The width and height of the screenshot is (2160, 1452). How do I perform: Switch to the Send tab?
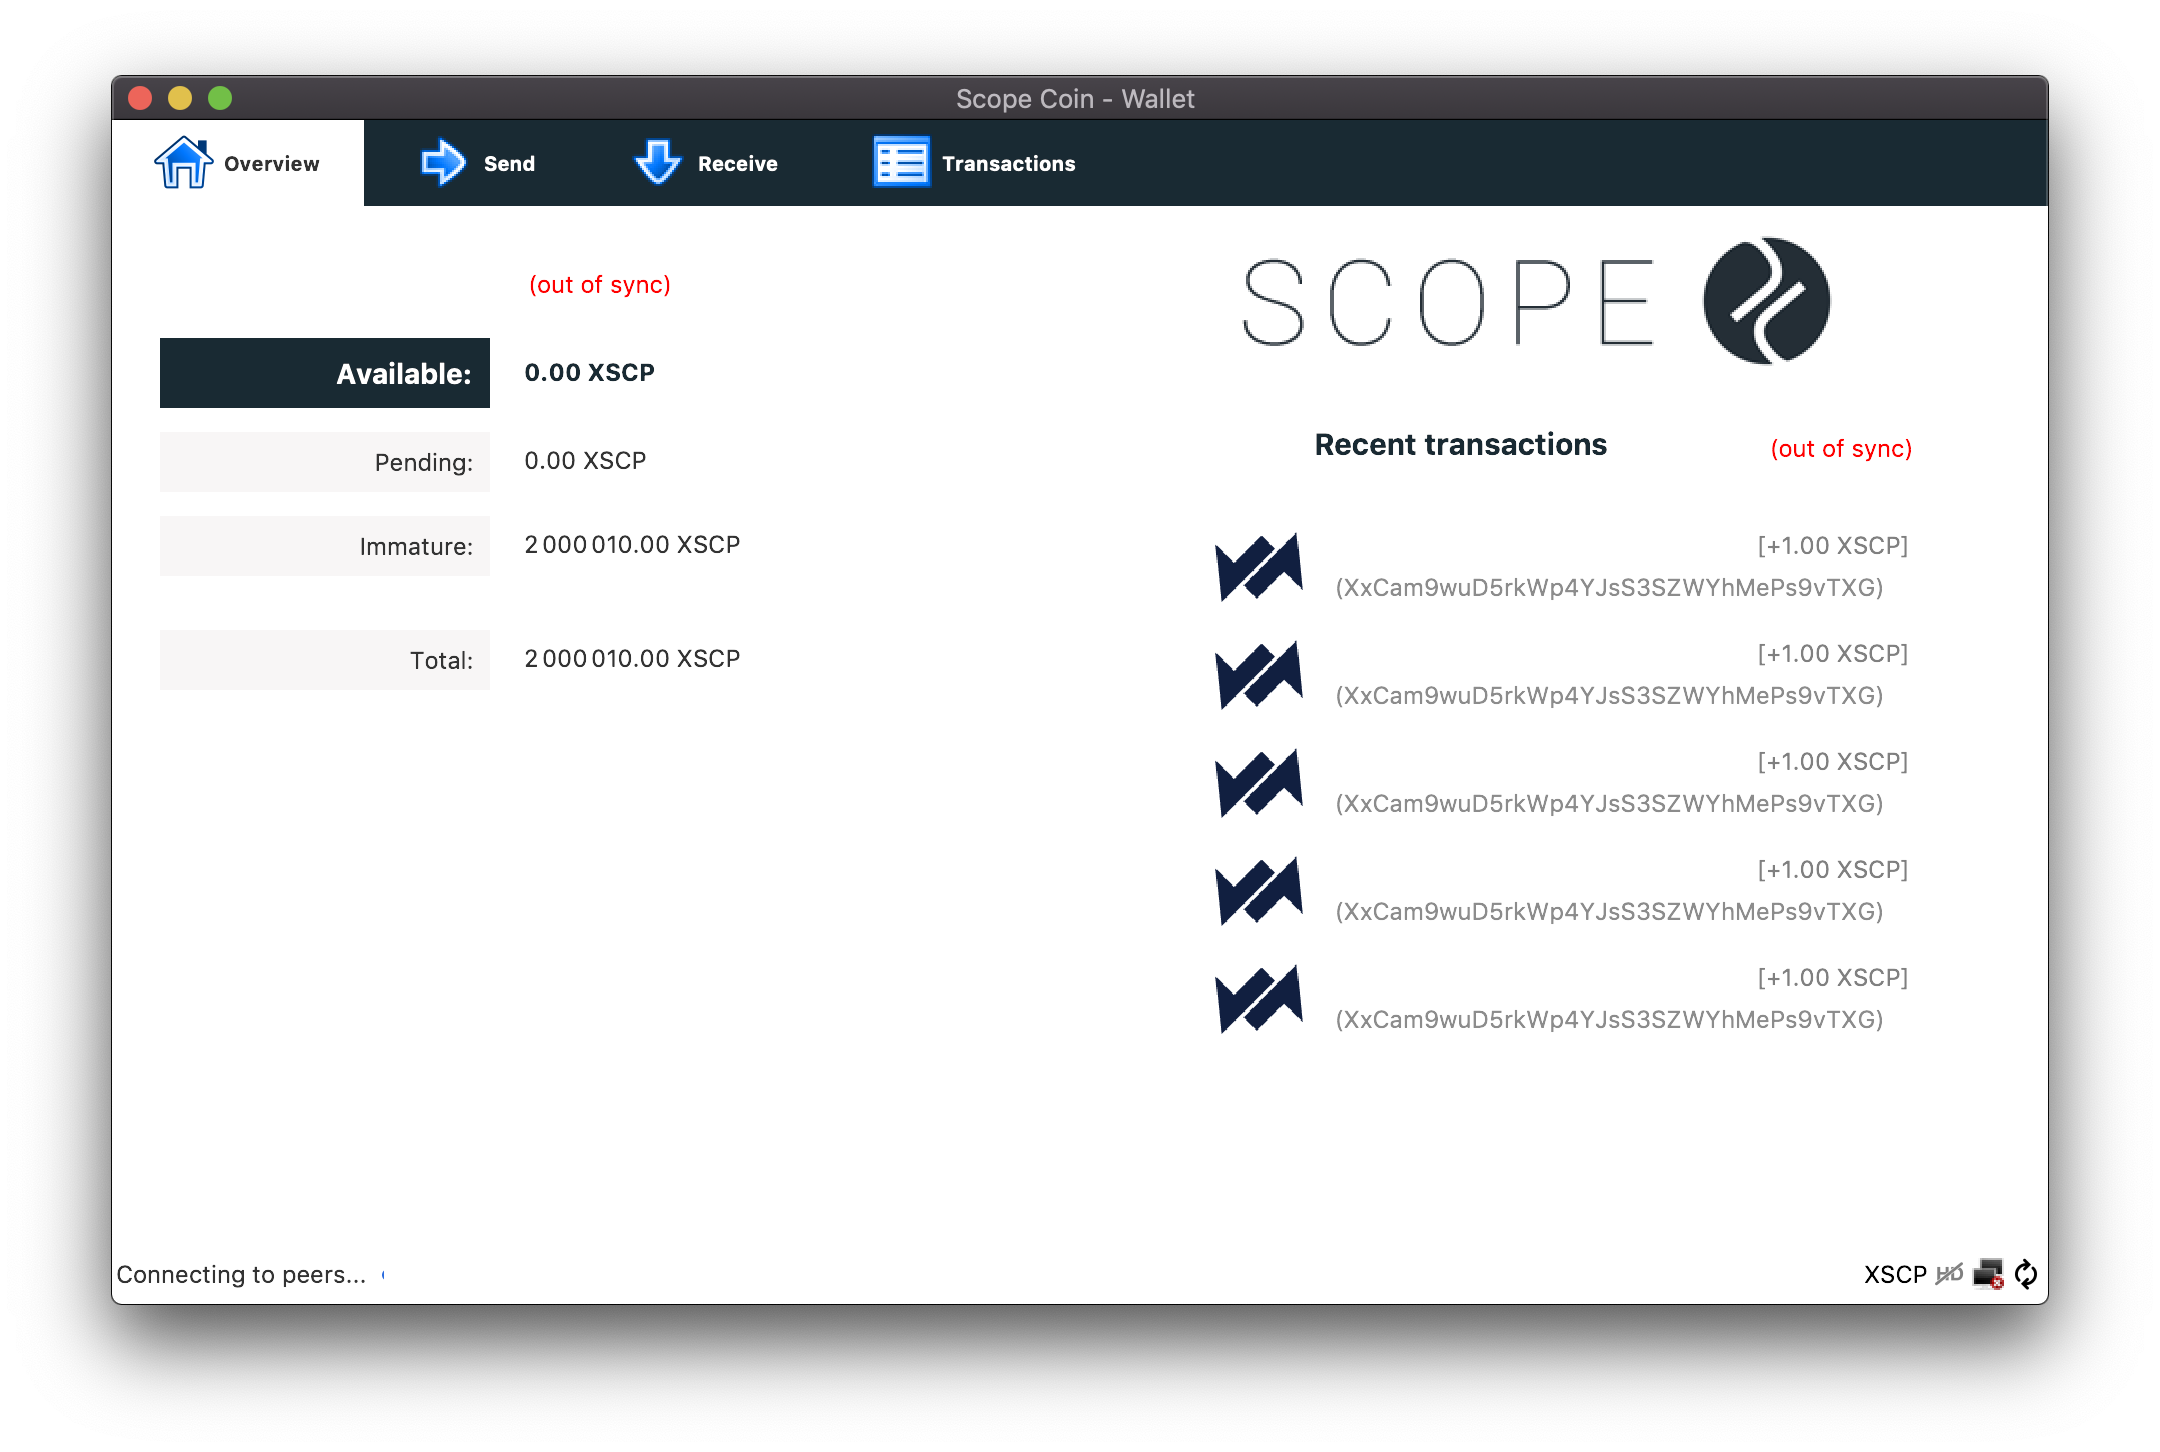(478, 163)
